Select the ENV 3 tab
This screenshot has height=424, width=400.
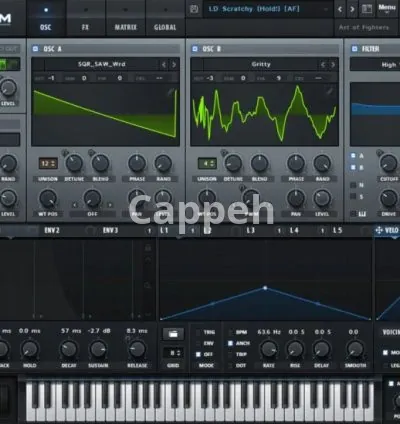(110, 230)
